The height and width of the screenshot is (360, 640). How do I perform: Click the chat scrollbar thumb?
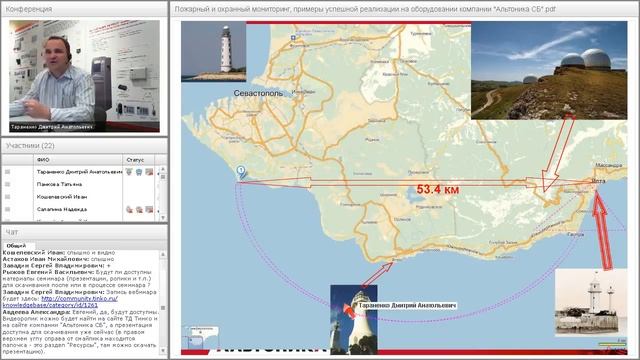pos(163,308)
